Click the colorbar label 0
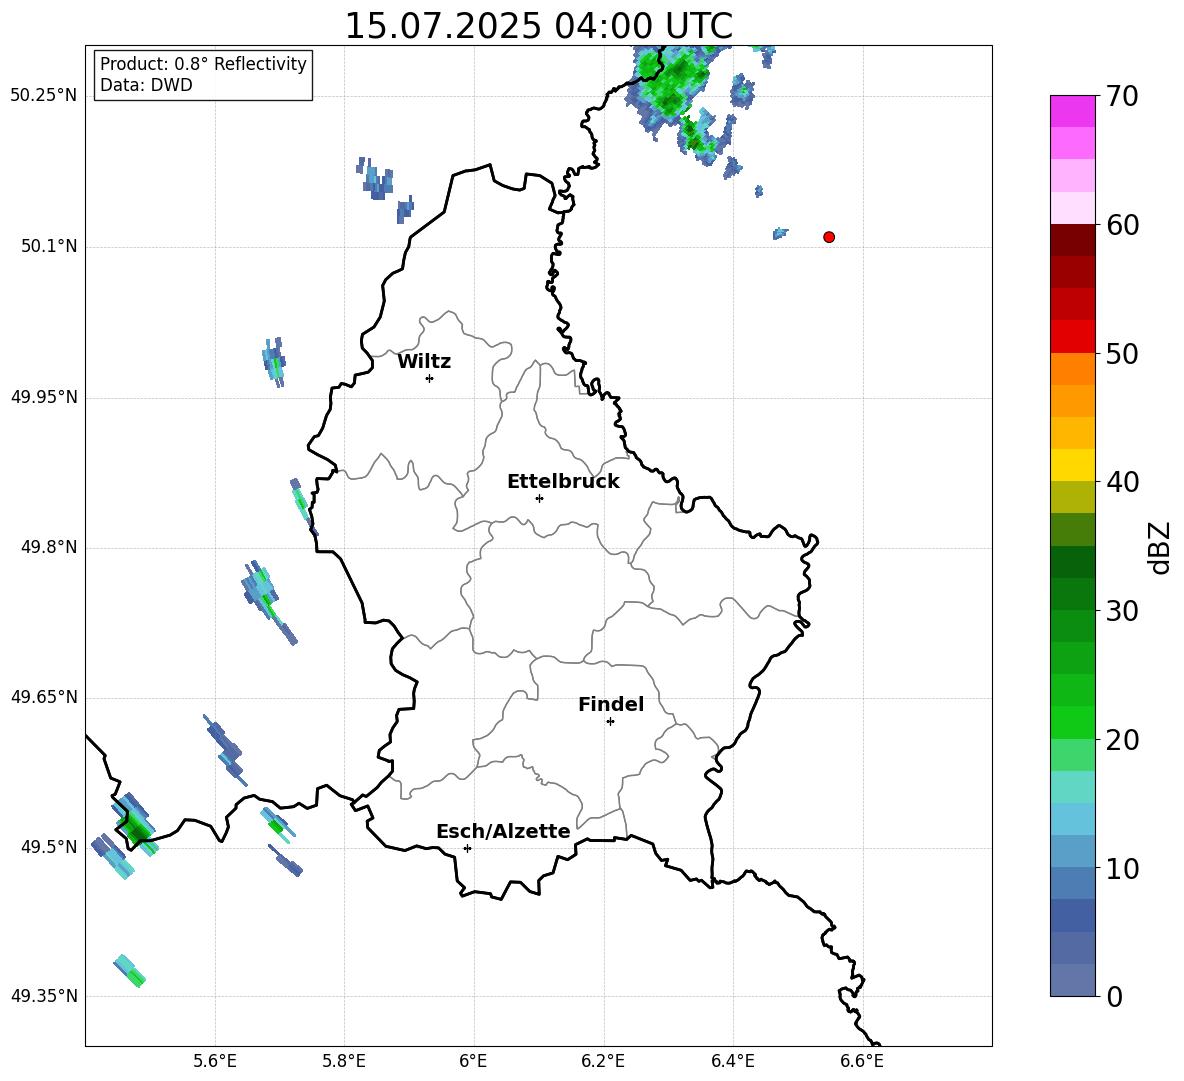Image resolution: width=1184 pixels, height=1081 pixels. coord(1115,997)
